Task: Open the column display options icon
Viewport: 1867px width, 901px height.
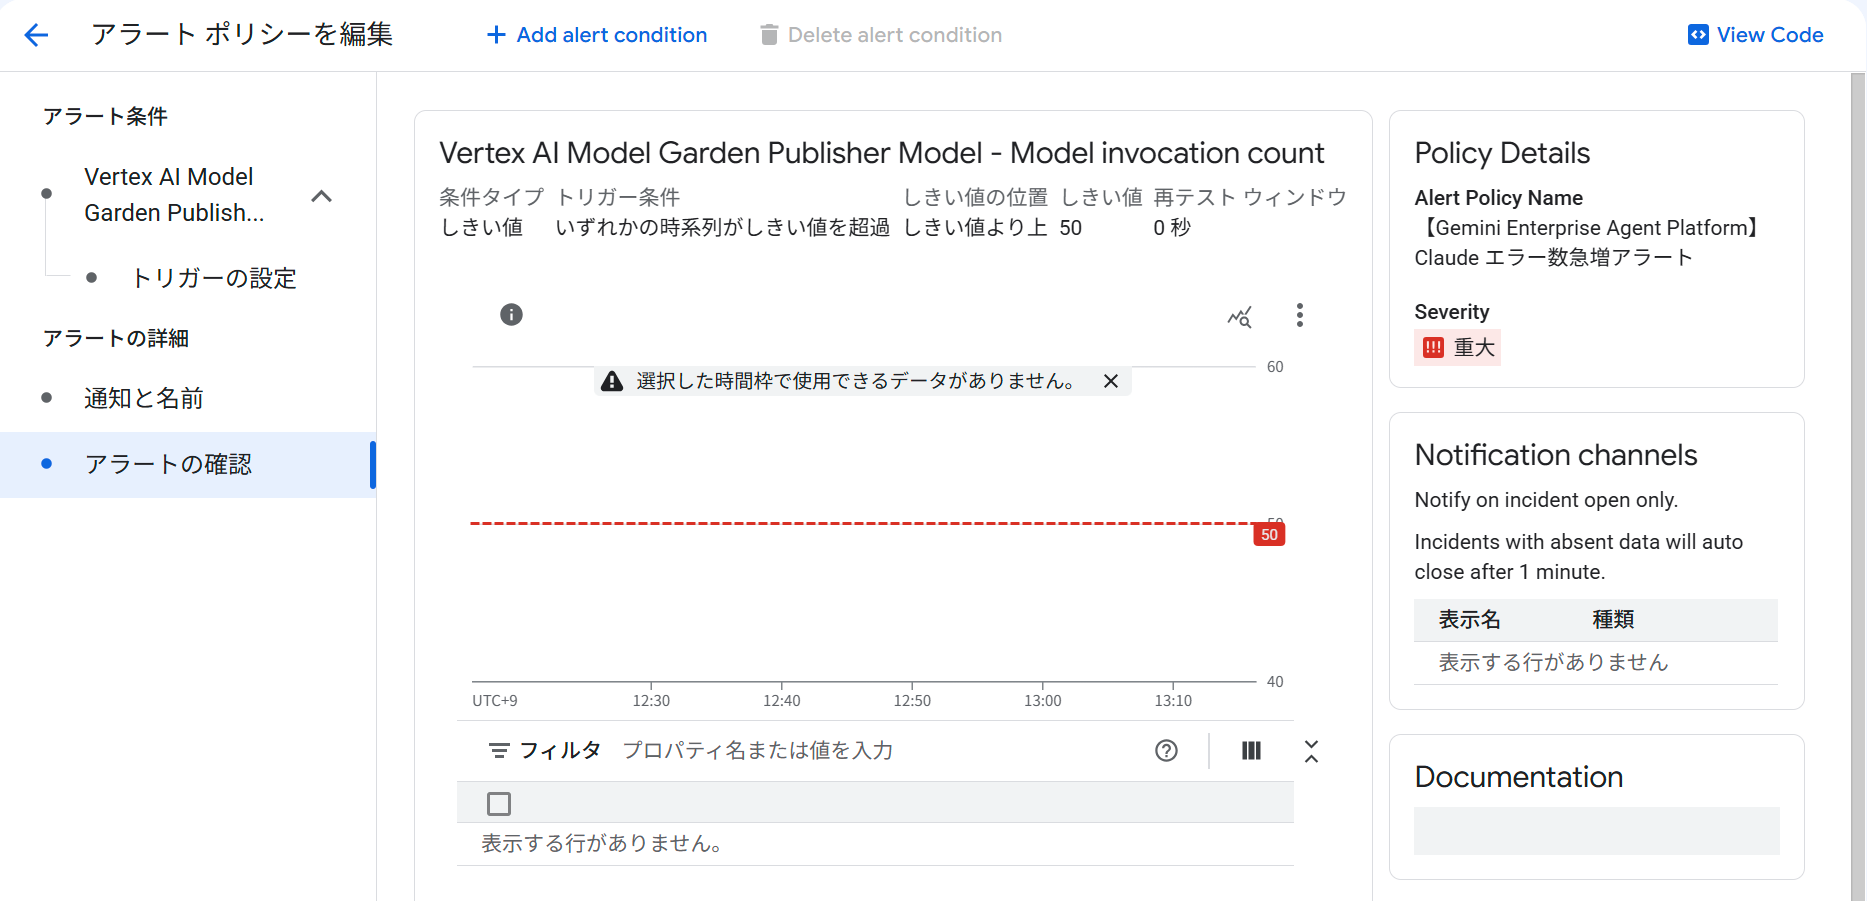Action: 1251,751
